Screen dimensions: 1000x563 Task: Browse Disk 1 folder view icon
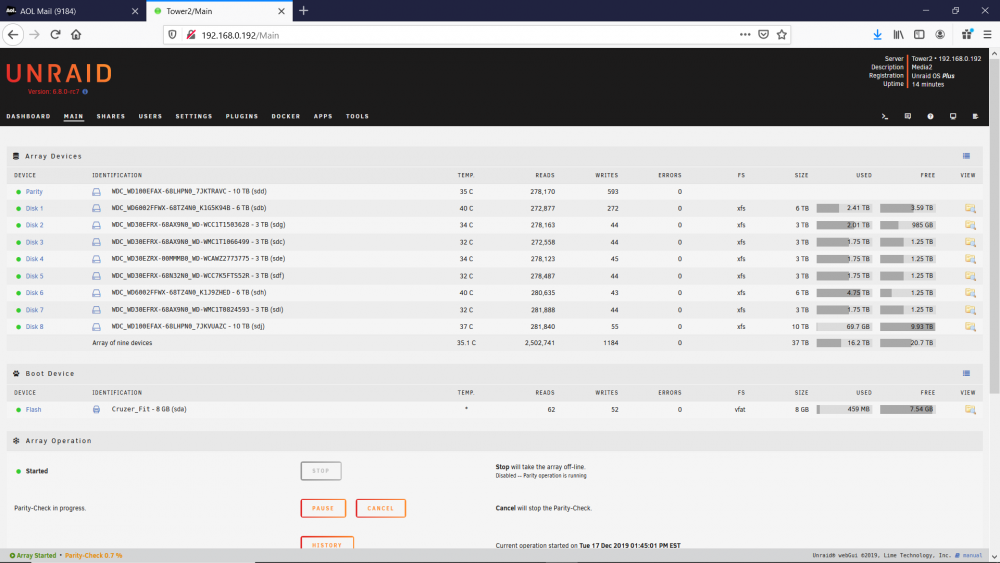[970, 208]
